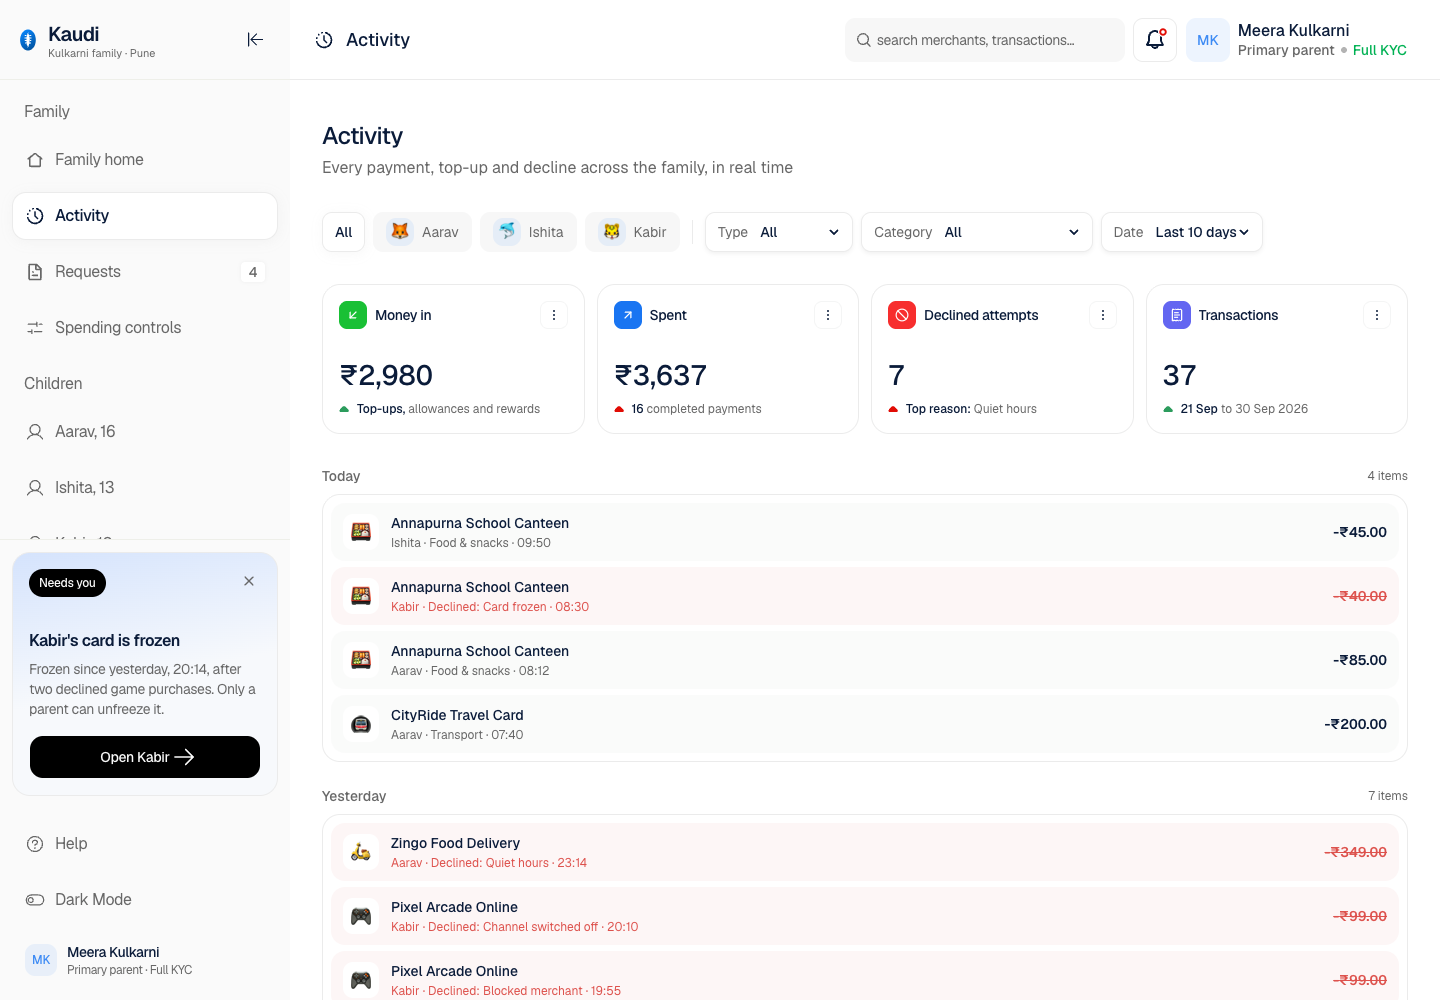The width and height of the screenshot is (1440, 1000).
Task: Click the Declined attempts red icon
Action: pyautogui.click(x=902, y=315)
